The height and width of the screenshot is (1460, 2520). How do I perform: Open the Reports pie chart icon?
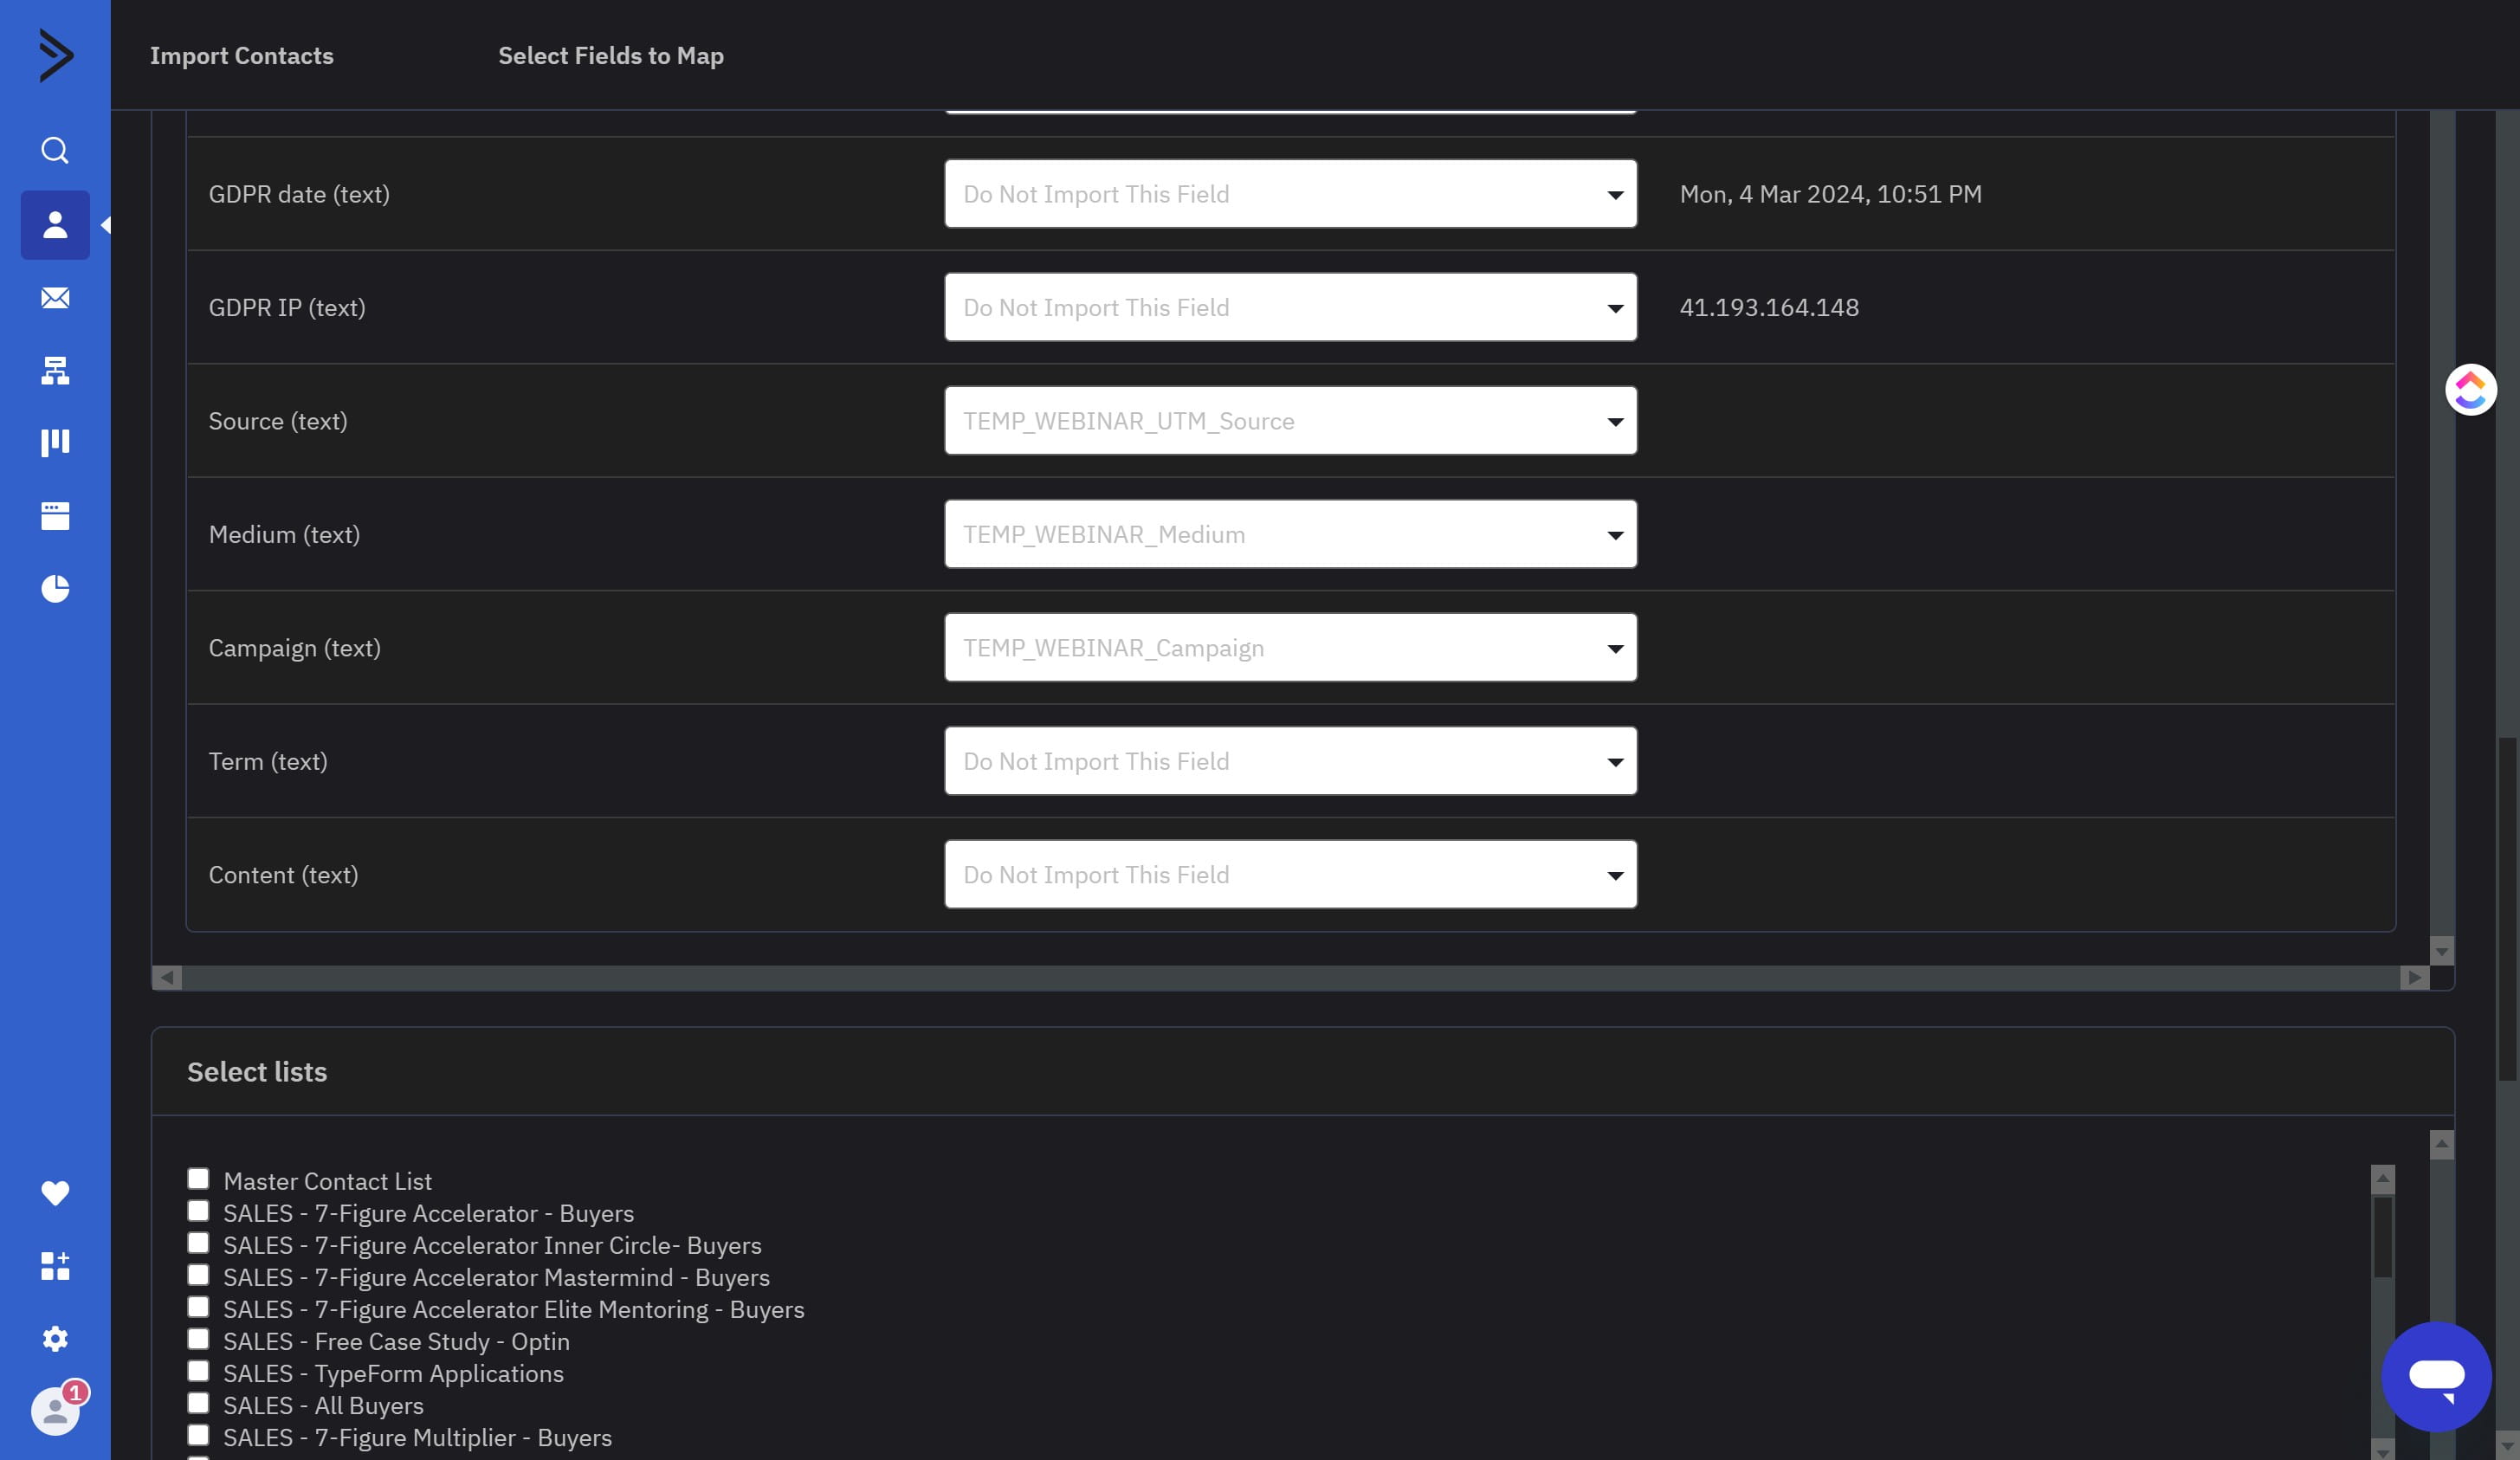(55, 589)
